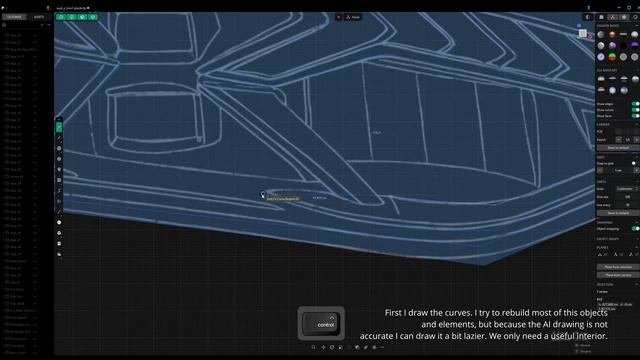
Task: Select the Line tool below the Curve tool
Action: coord(59,138)
